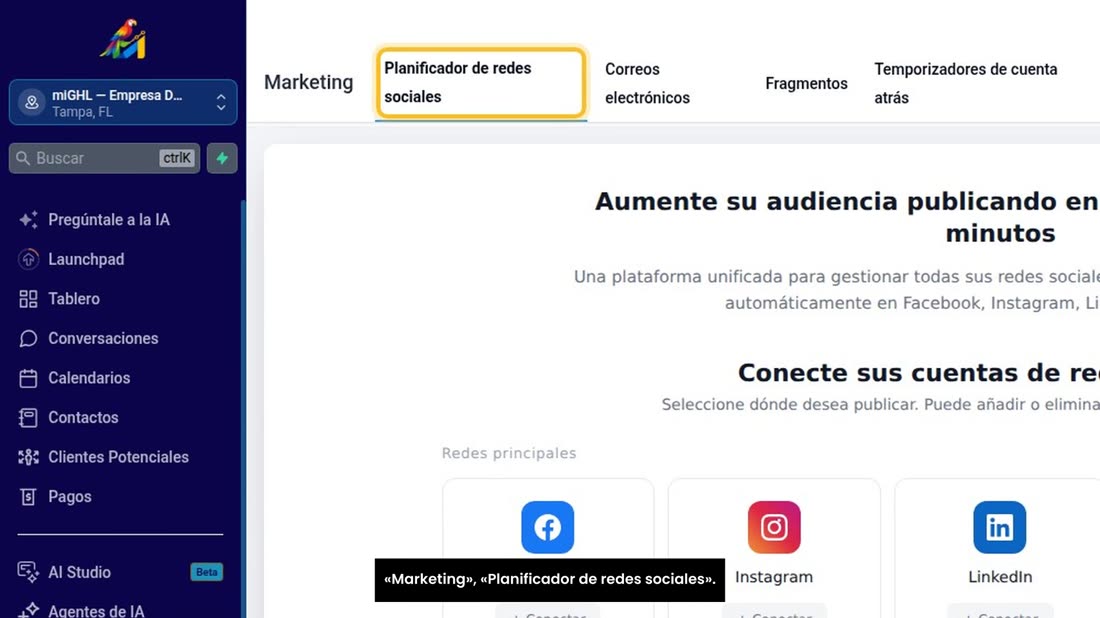This screenshot has height=618, width=1100.
Task: Expand account switcher chevron arrows
Action: tap(221, 102)
